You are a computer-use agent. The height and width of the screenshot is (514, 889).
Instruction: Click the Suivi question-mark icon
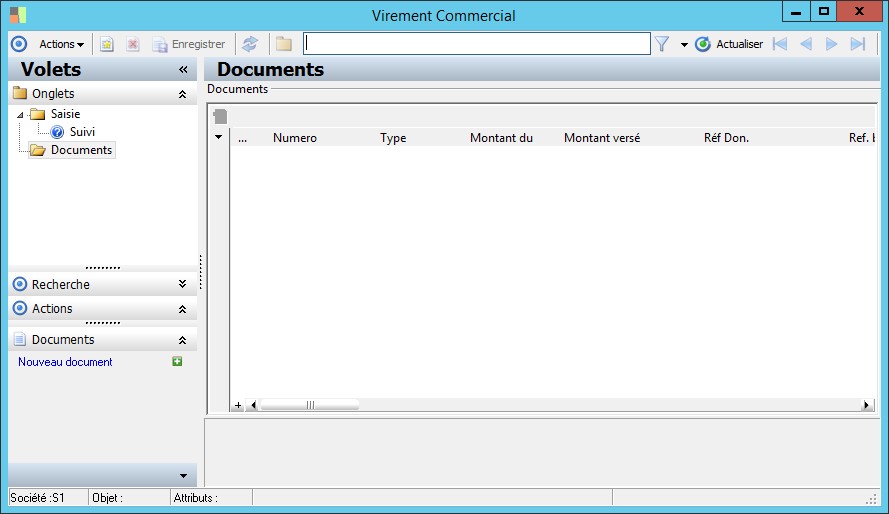point(57,132)
